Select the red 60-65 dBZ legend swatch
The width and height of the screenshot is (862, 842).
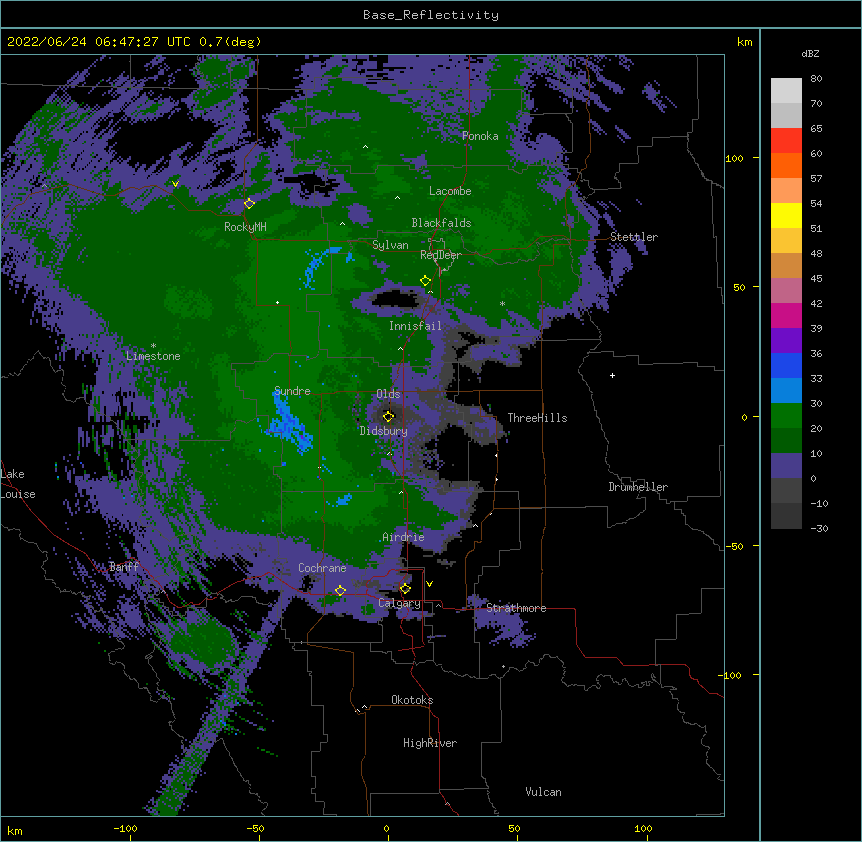(786, 140)
